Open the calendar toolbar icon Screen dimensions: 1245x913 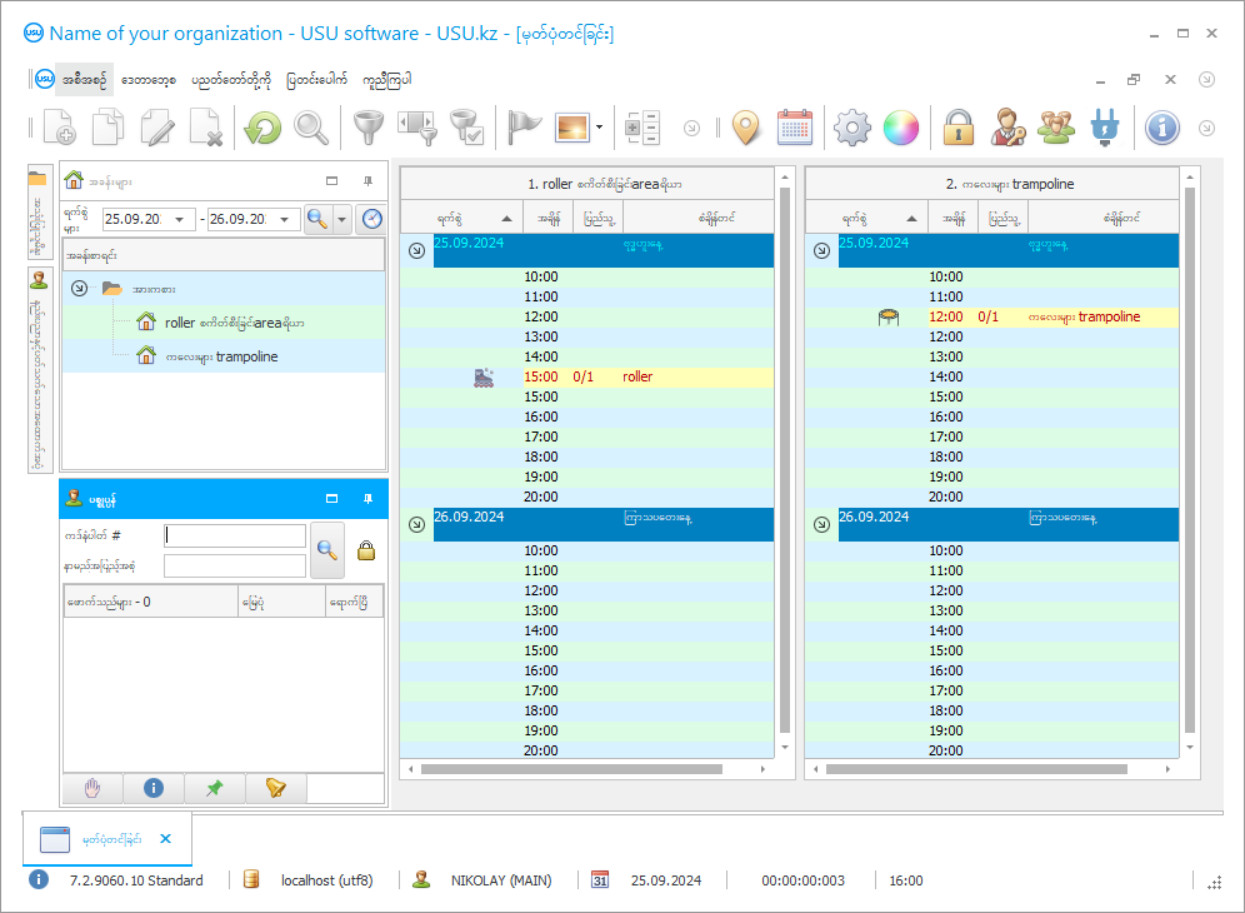(795, 128)
